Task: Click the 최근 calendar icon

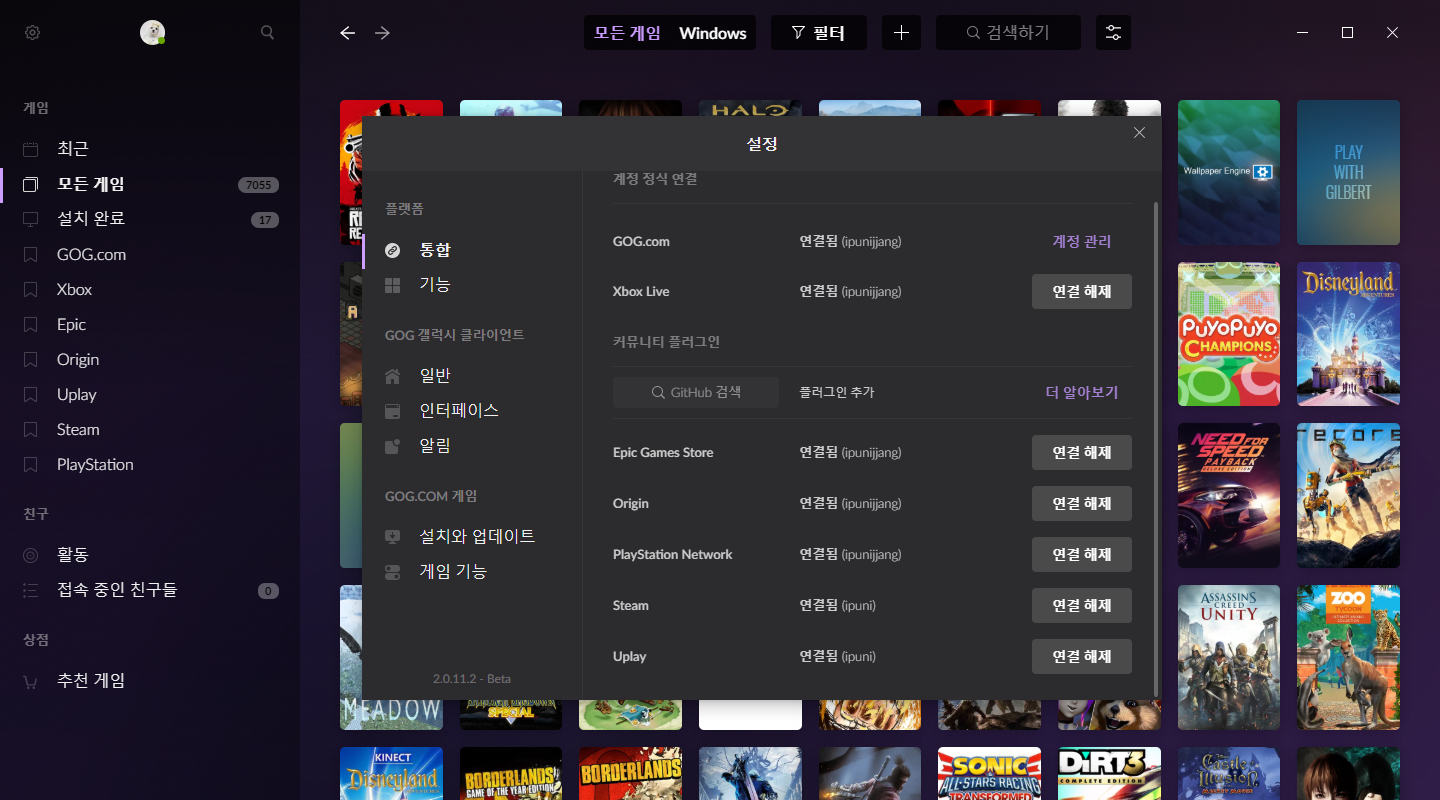Action: tap(31, 149)
